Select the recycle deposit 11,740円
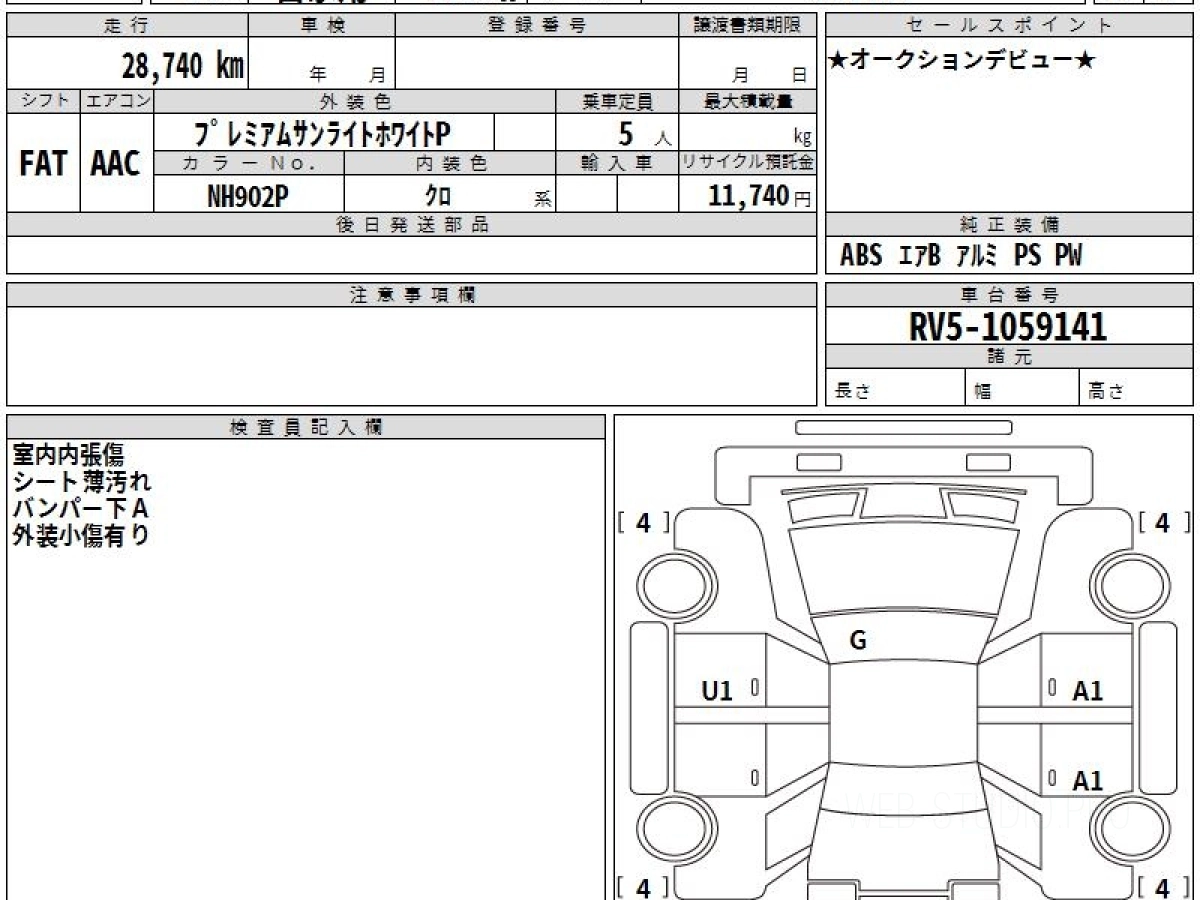Image resolution: width=1200 pixels, height=900 pixels. click(x=760, y=196)
